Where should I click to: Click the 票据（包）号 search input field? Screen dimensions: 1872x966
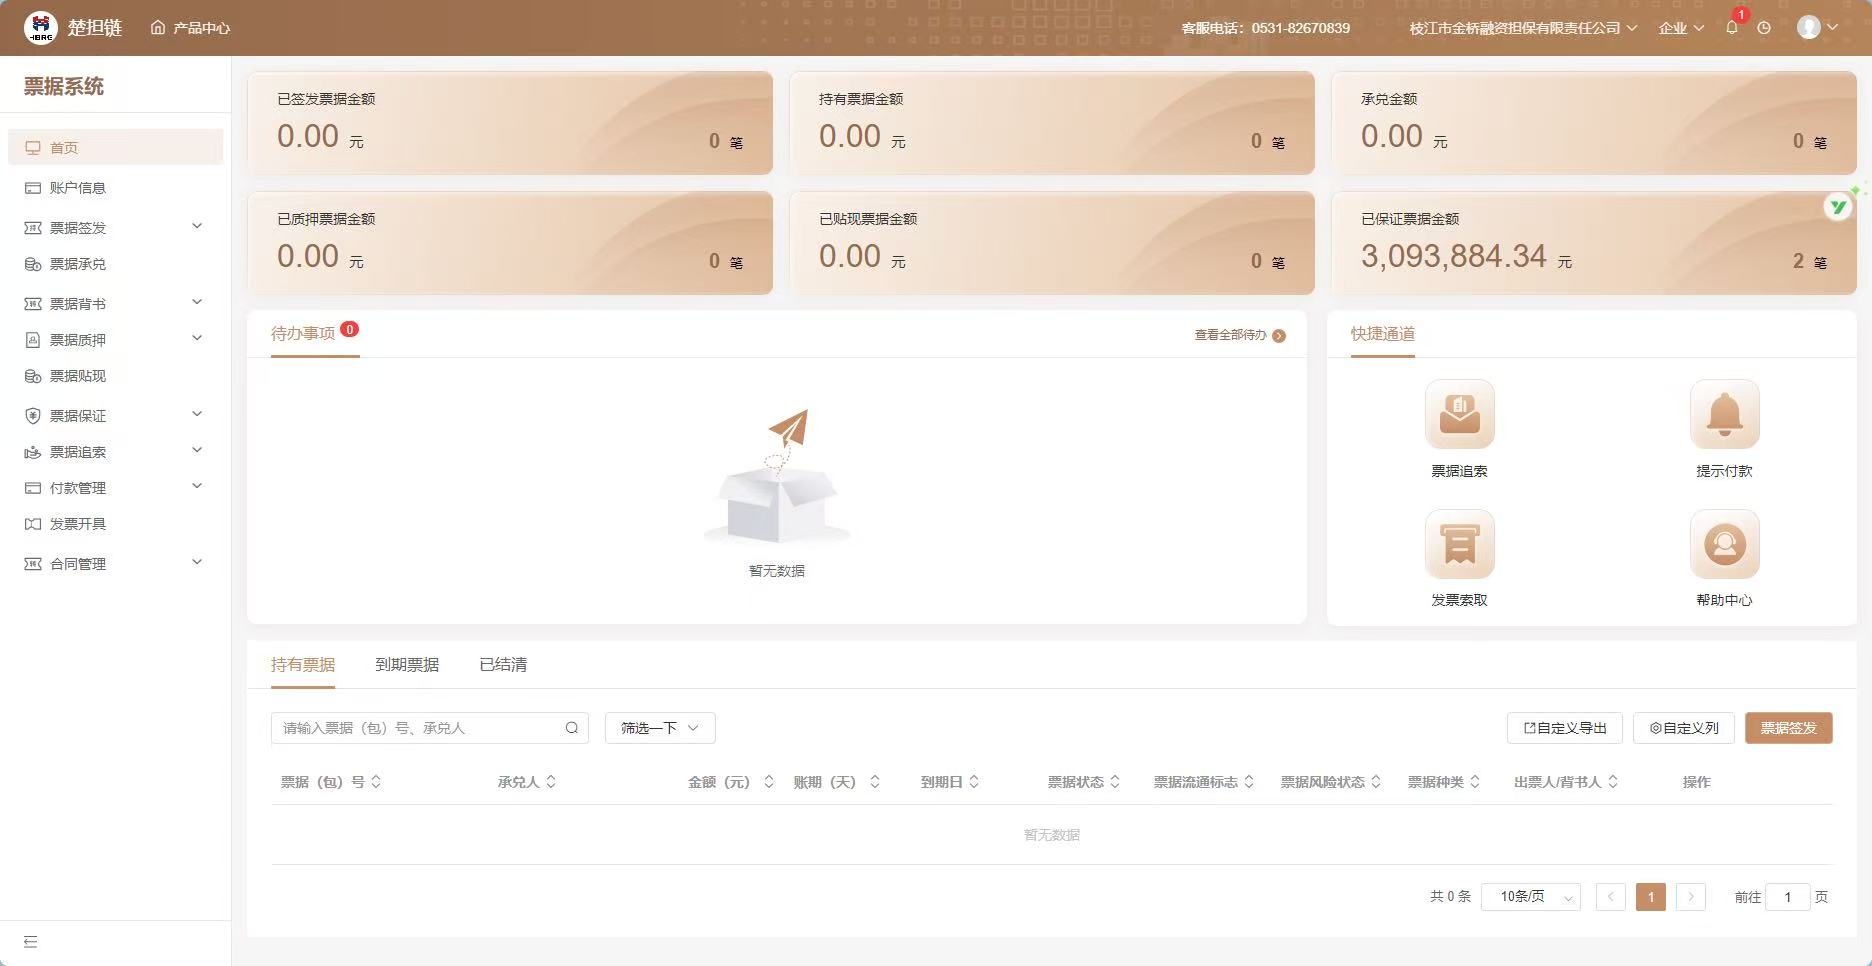420,728
